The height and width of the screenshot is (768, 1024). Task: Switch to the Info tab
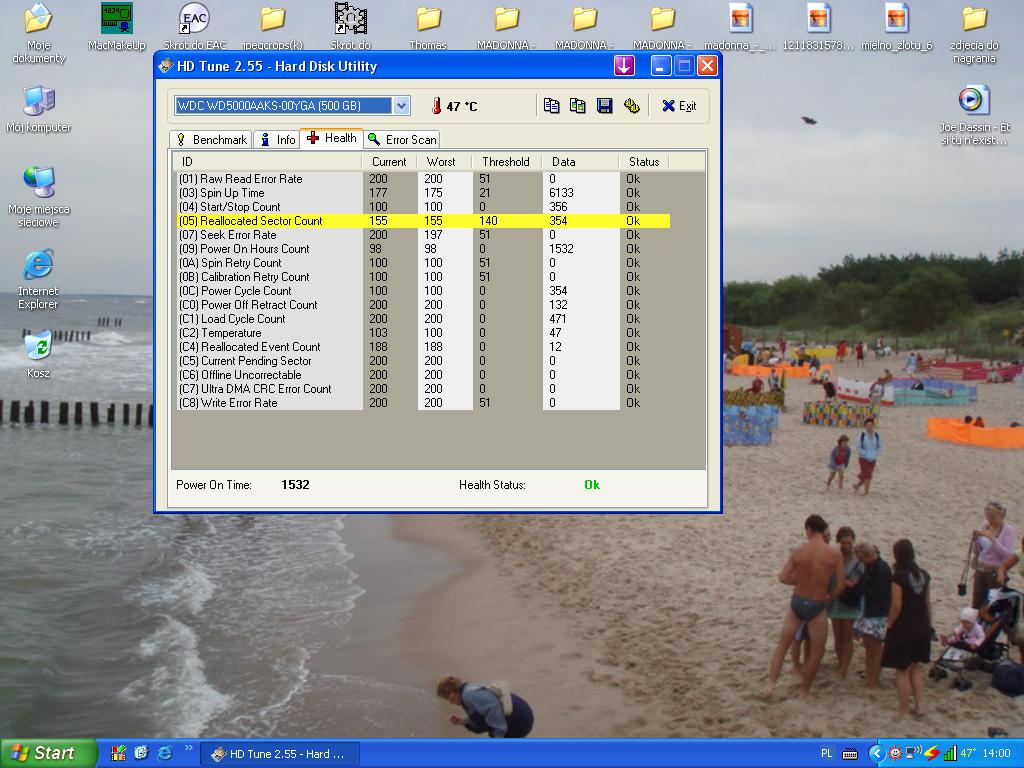[x=277, y=140]
